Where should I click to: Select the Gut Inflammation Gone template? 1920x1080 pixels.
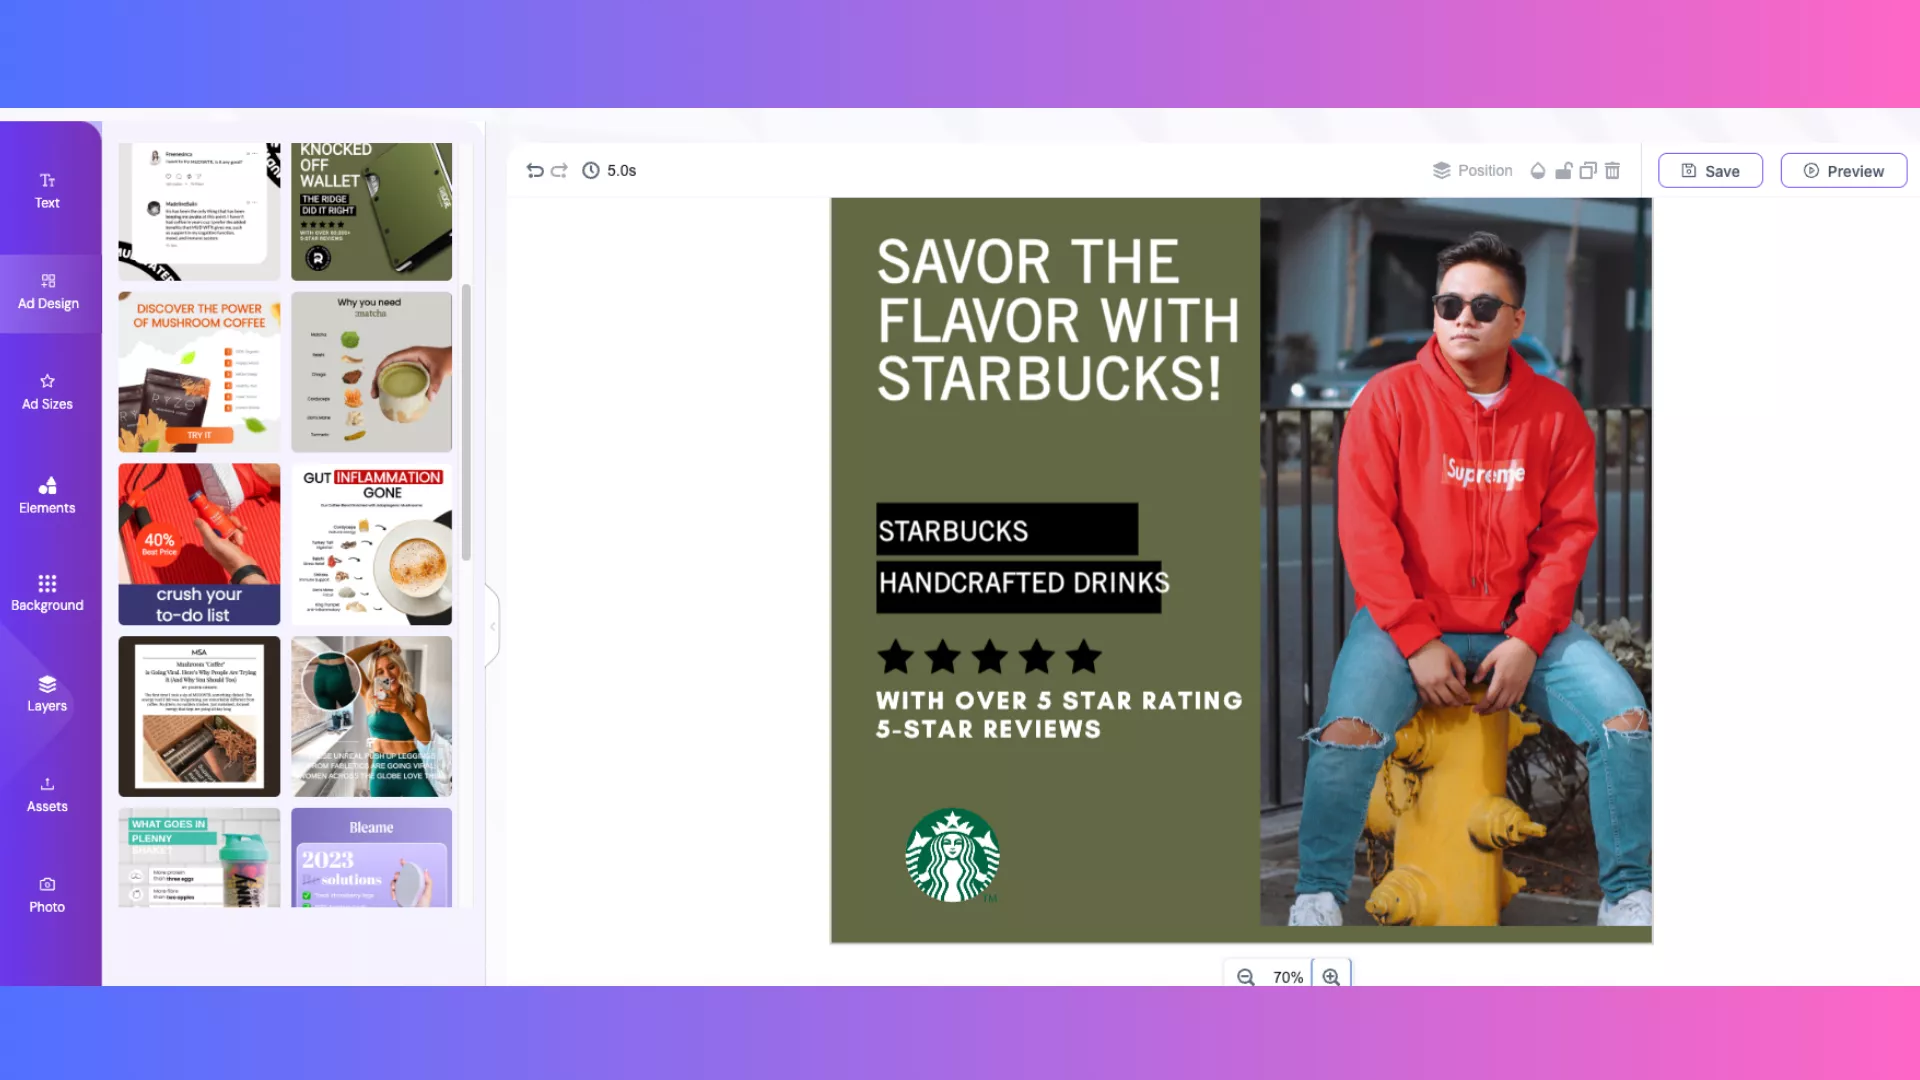(371, 544)
